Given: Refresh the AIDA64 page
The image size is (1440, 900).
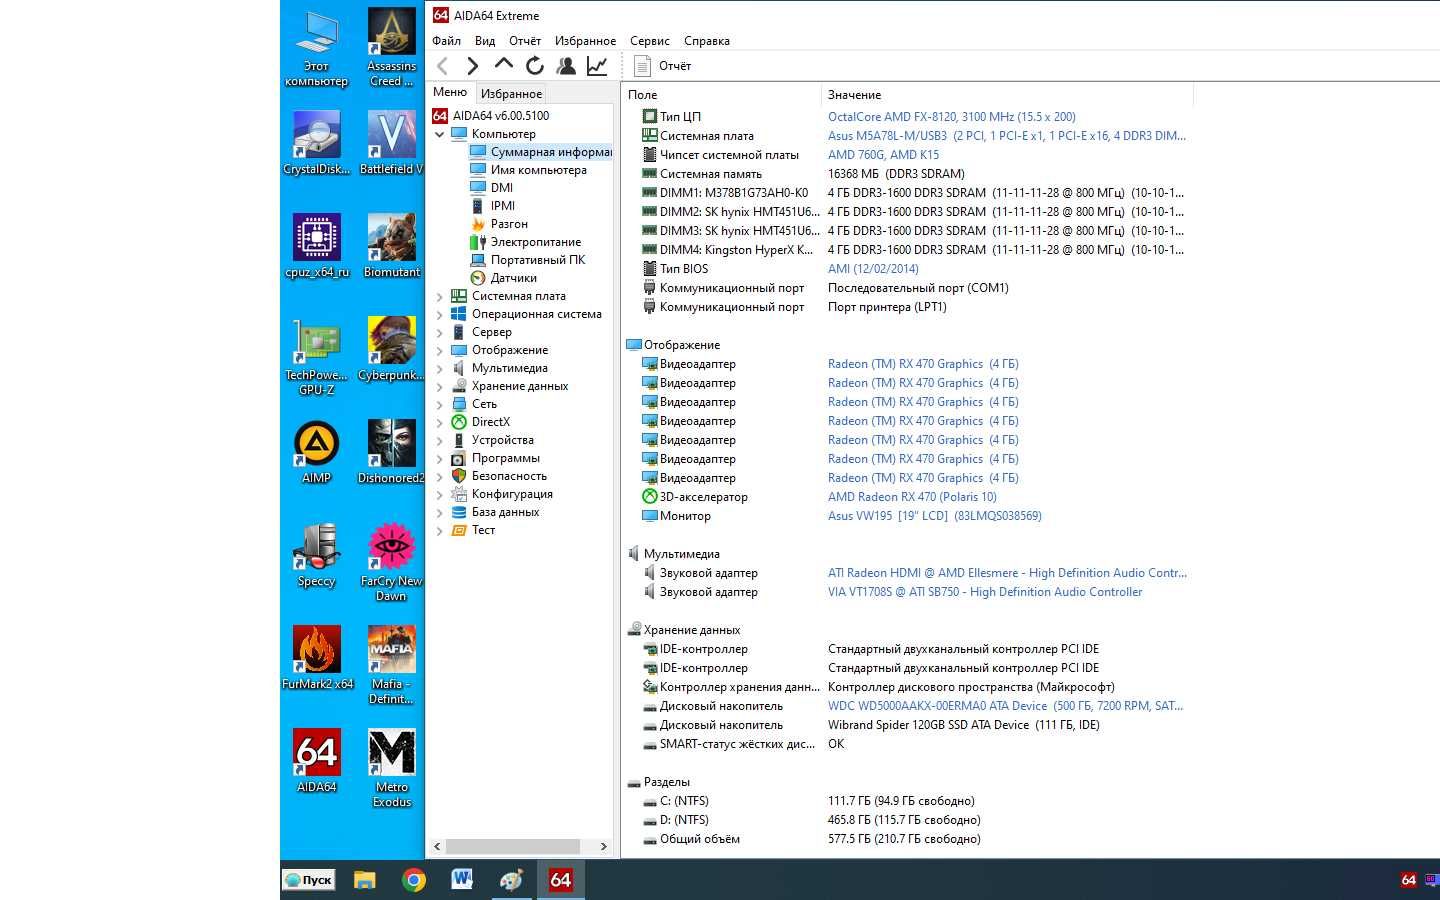Looking at the screenshot, I should tap(534, 66).
